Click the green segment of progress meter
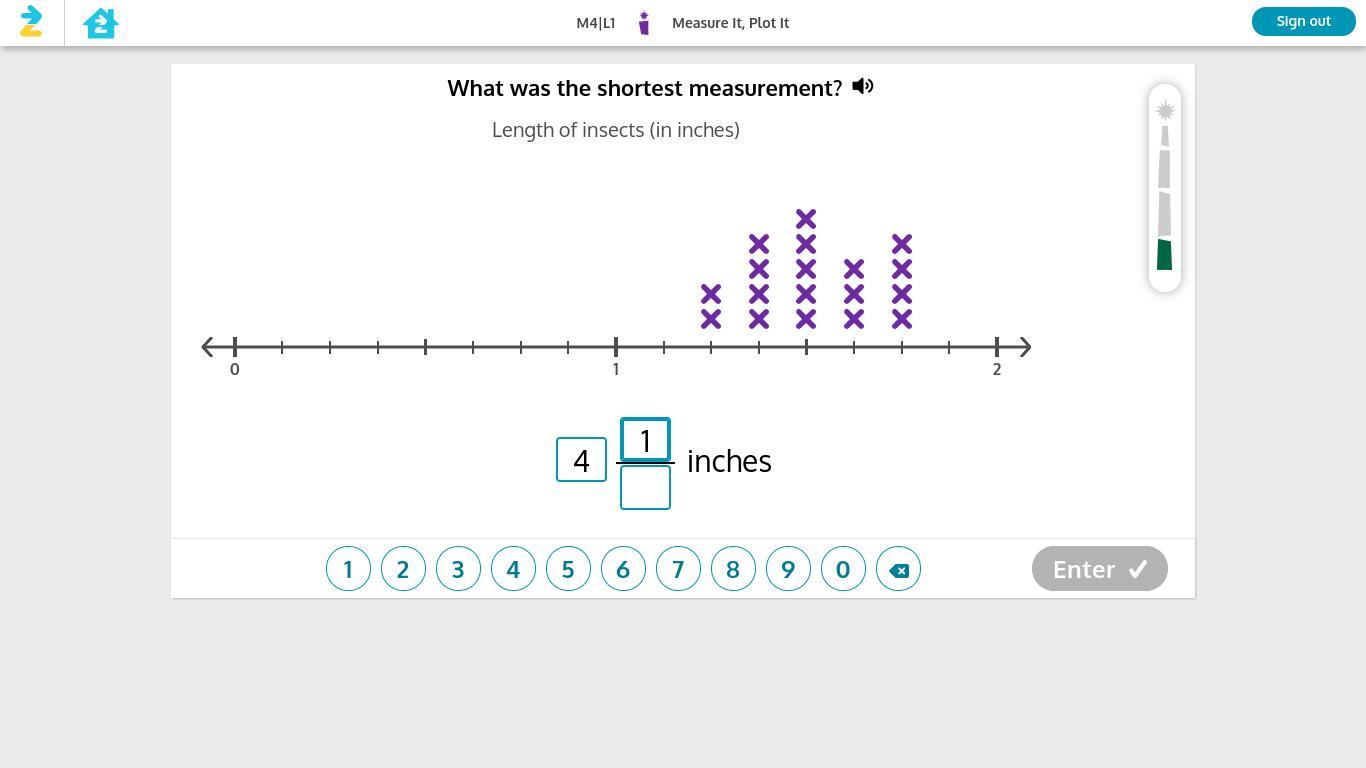Image resolution: width=1366 pixels, height=768 pixels. 1164,255
